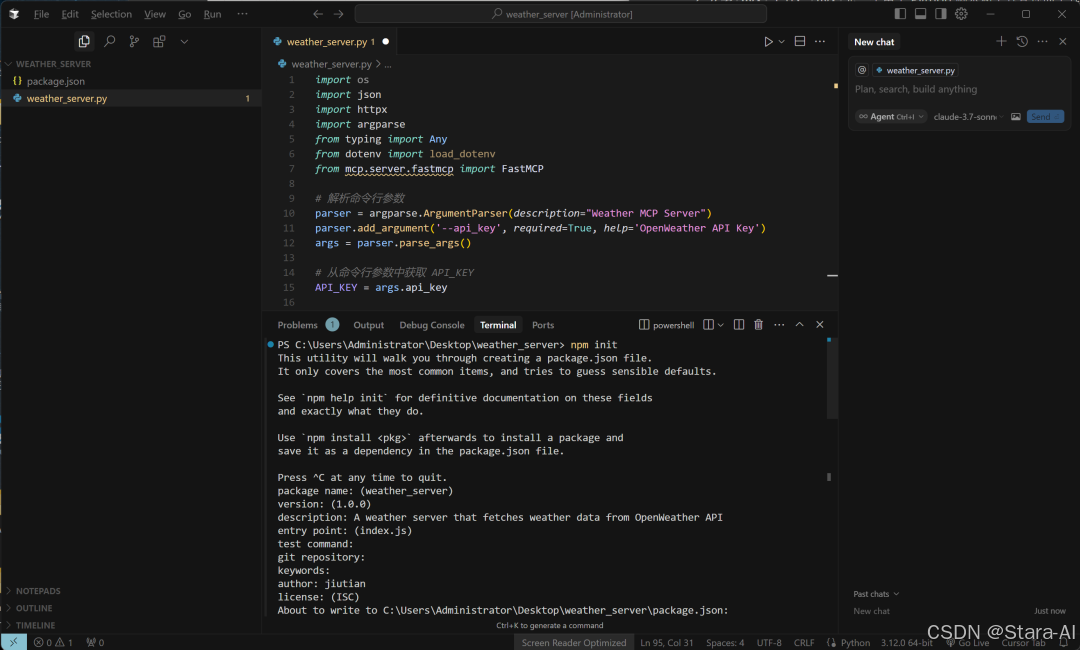Open the Run menu
The image size is (1080, 650).
pos(212,14)
